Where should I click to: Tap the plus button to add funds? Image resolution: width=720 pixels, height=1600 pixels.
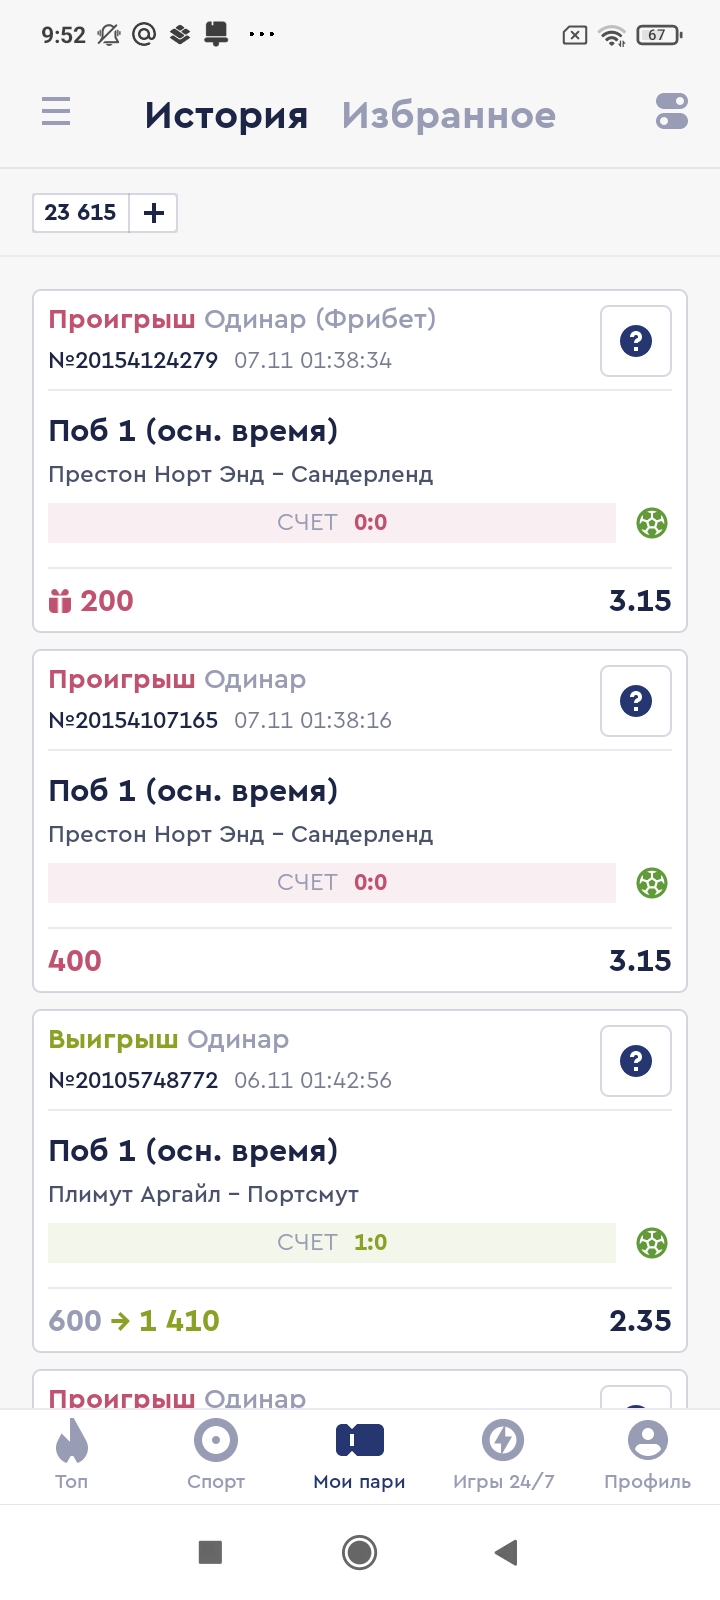coord(154,213)
